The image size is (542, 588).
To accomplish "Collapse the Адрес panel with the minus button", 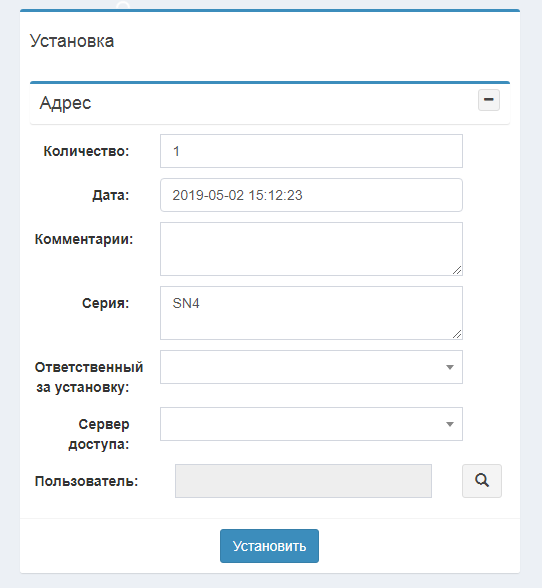I will tap(489, 100).
